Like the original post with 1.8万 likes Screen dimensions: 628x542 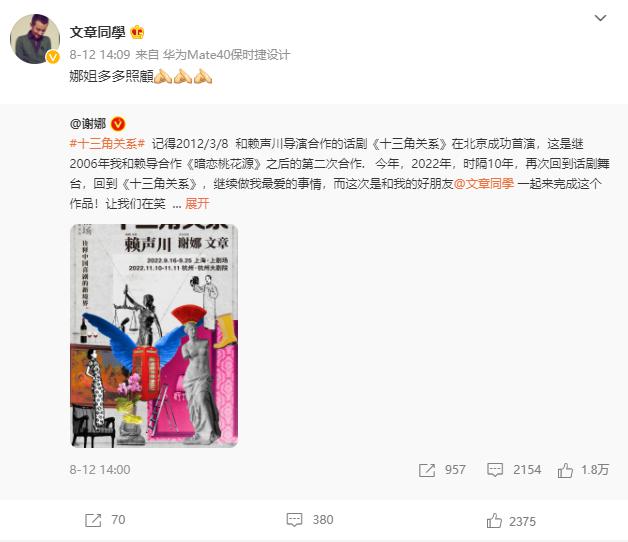(565, 469)
